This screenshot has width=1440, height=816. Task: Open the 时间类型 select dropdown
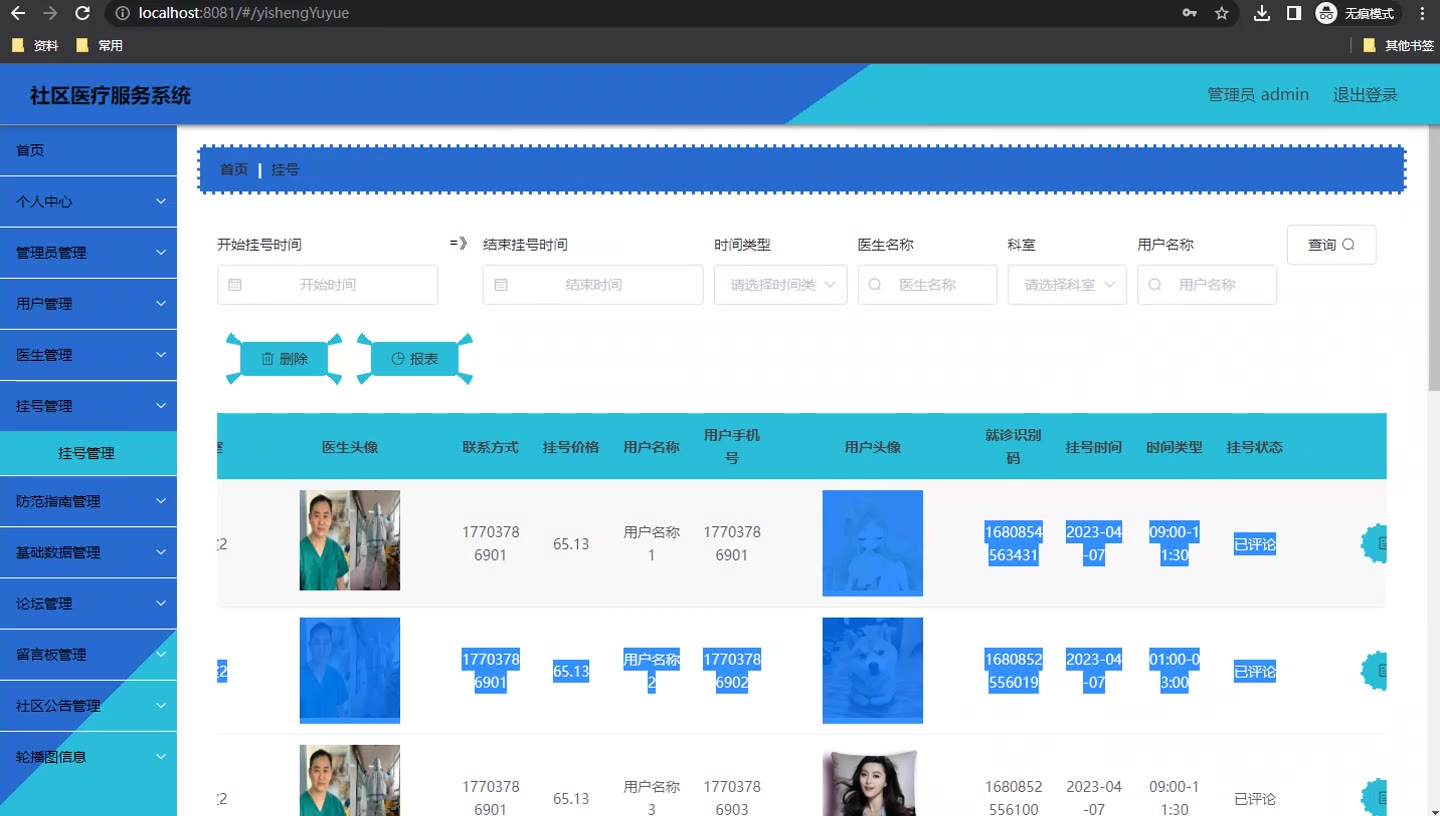(x=781, y=285)
